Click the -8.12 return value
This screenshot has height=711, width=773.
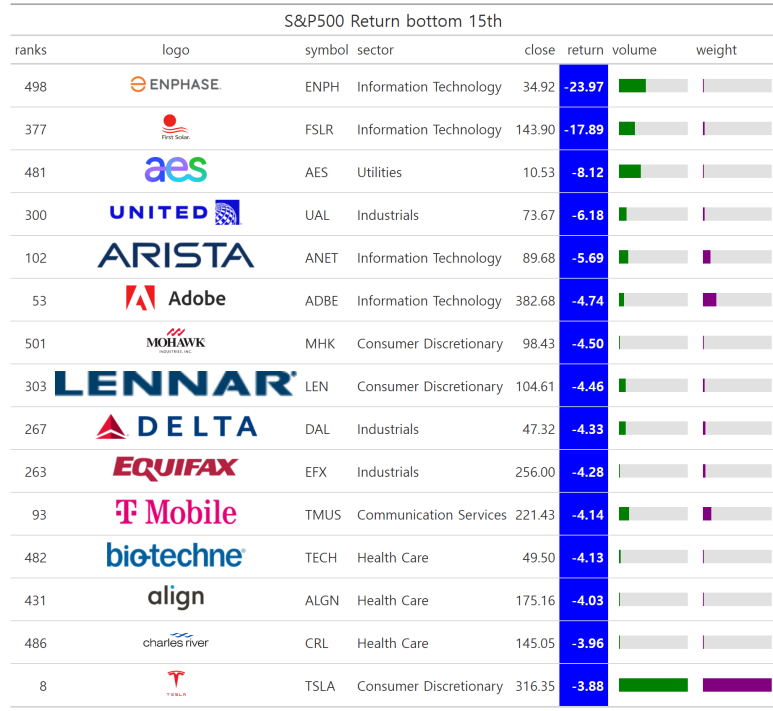[587, 173]
